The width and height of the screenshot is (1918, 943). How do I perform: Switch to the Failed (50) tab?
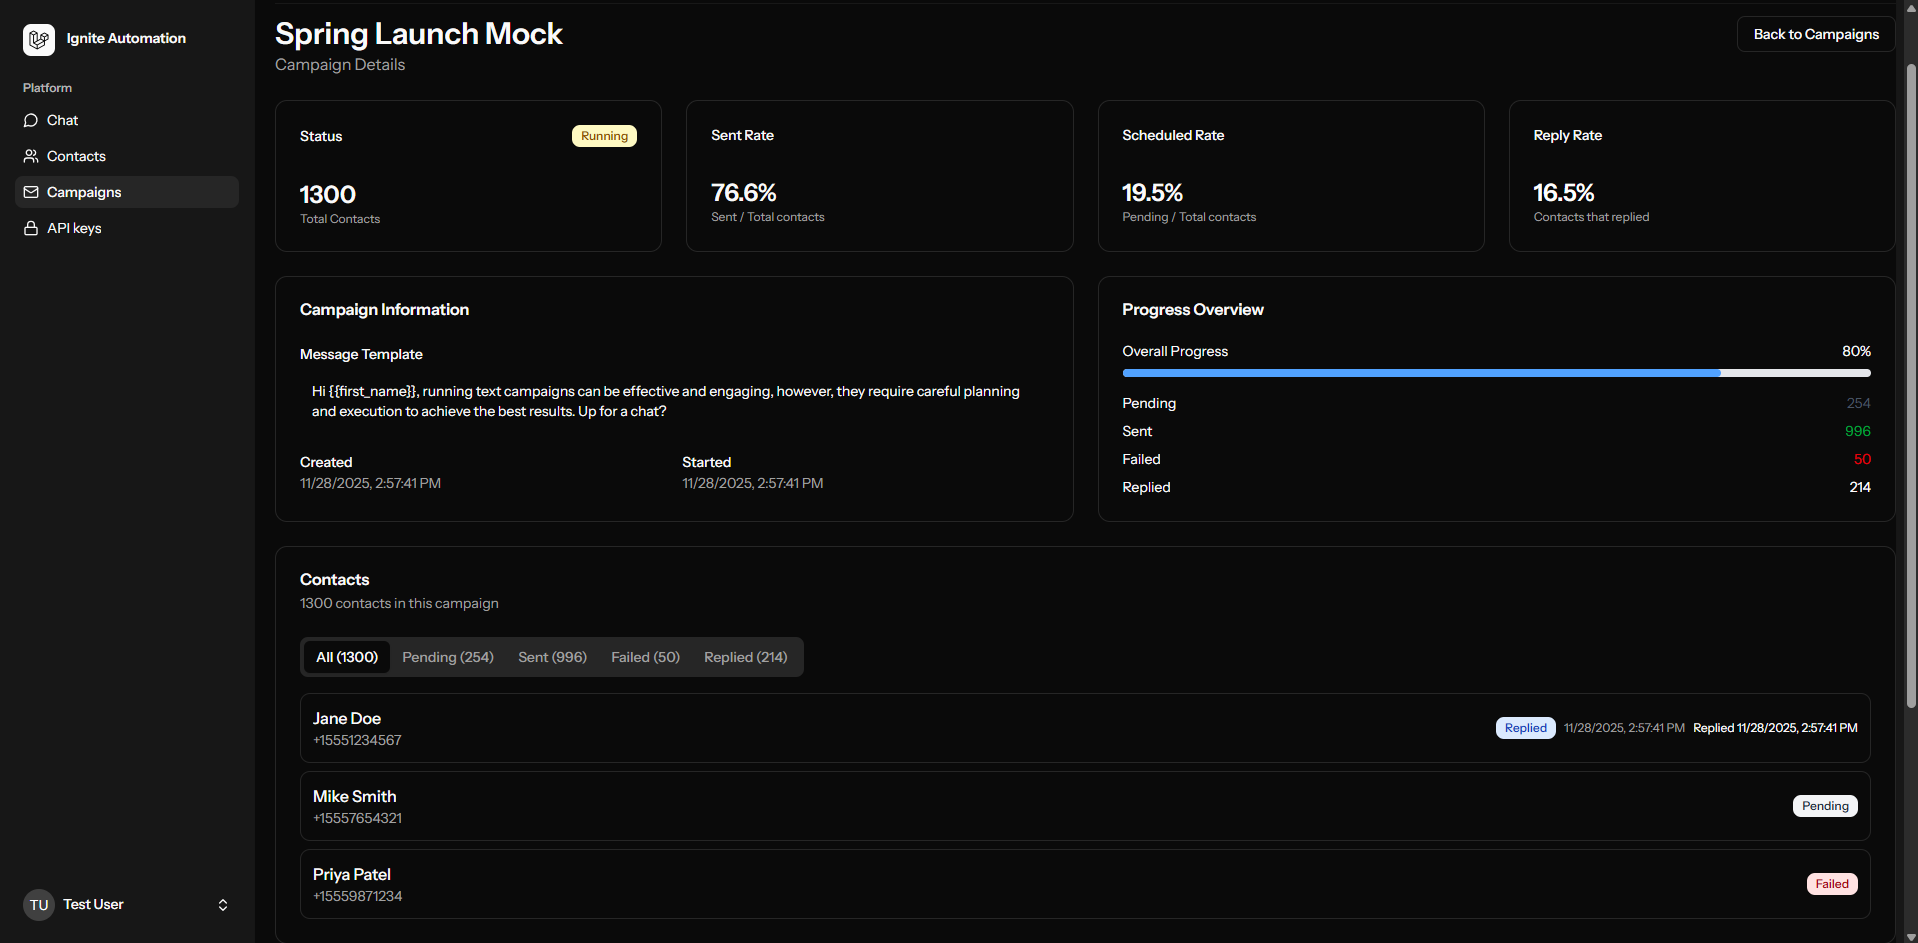[645, 657]
